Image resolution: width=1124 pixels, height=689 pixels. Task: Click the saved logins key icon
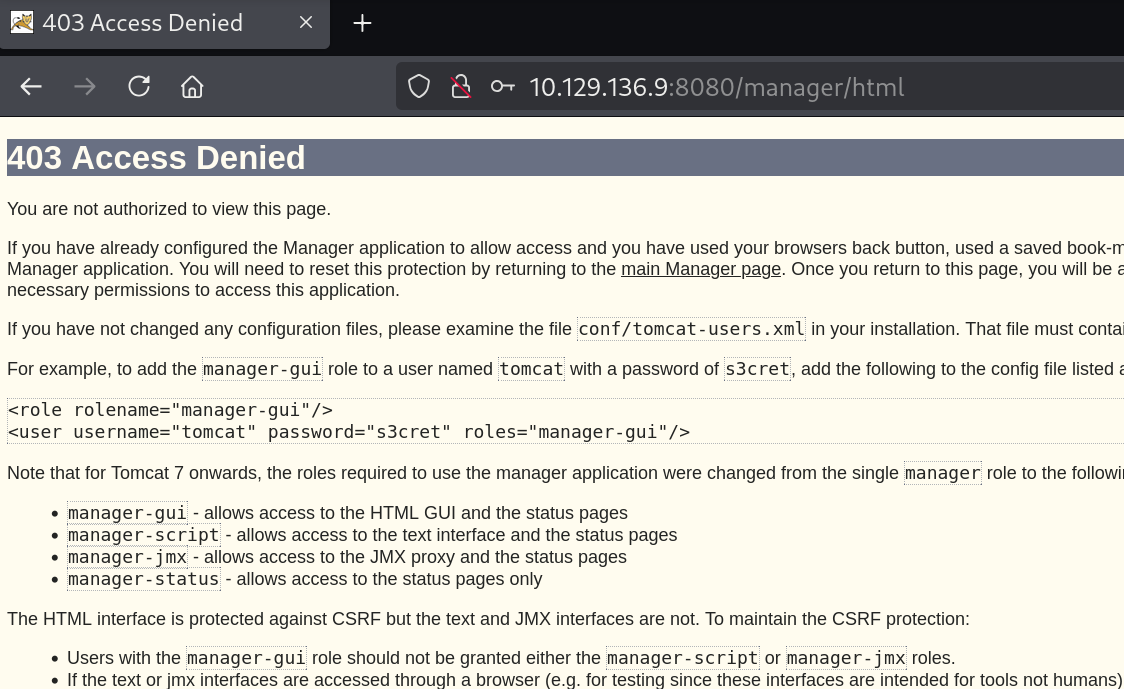(502, 87)
